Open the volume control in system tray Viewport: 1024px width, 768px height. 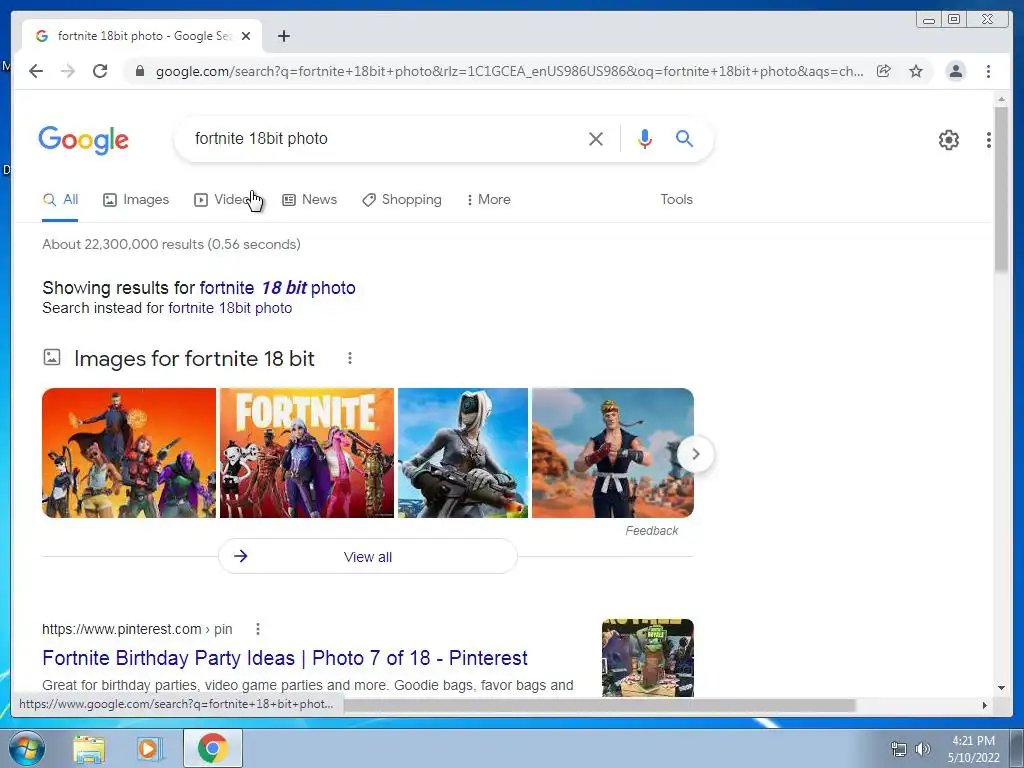923,748
